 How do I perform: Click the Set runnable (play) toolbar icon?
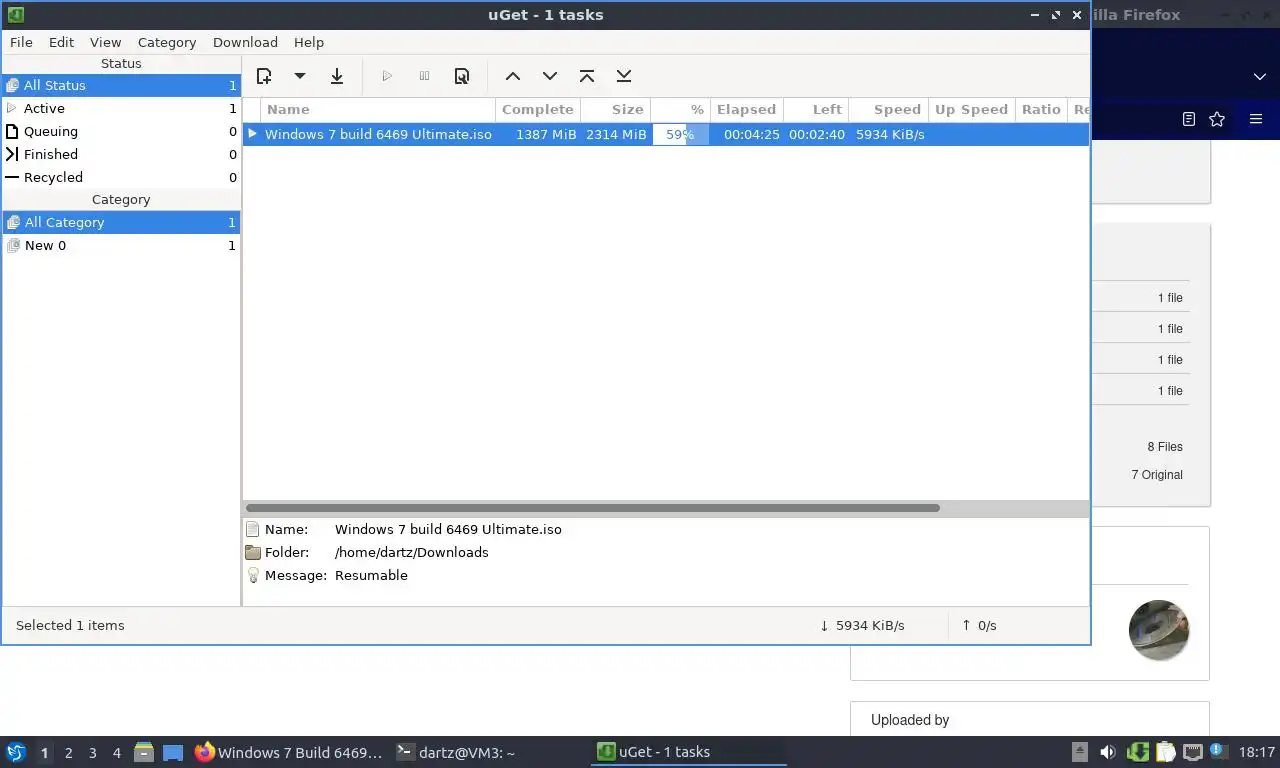coord(387,76)
